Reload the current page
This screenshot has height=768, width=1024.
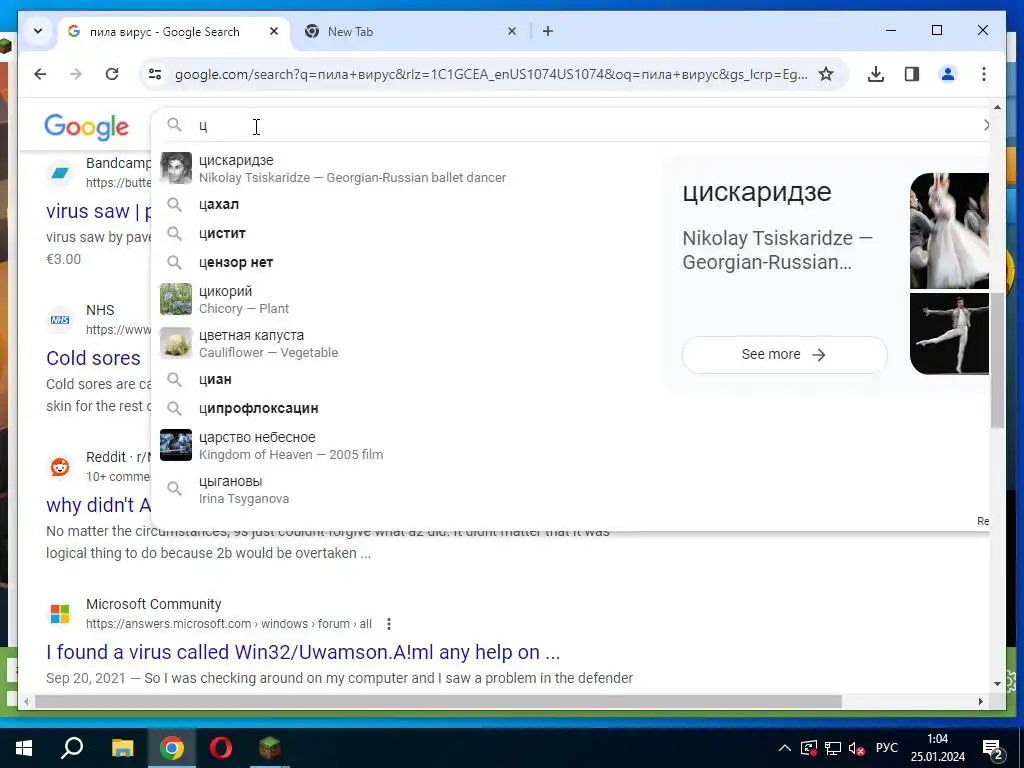112,74
